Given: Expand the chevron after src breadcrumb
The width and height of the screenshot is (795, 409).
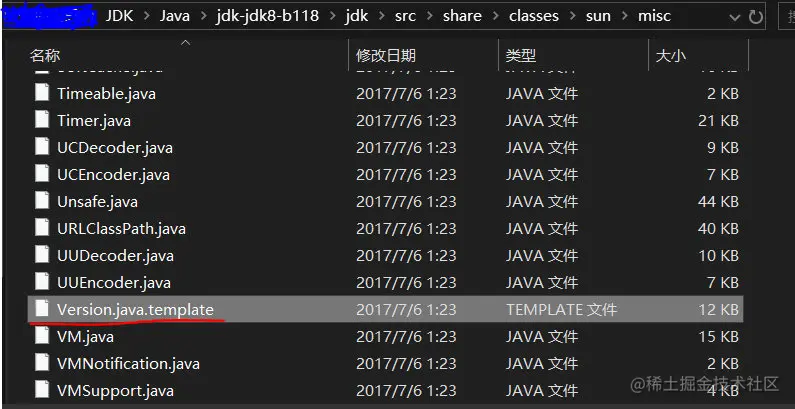Looking at the screenshot, I should click(430, 16).
